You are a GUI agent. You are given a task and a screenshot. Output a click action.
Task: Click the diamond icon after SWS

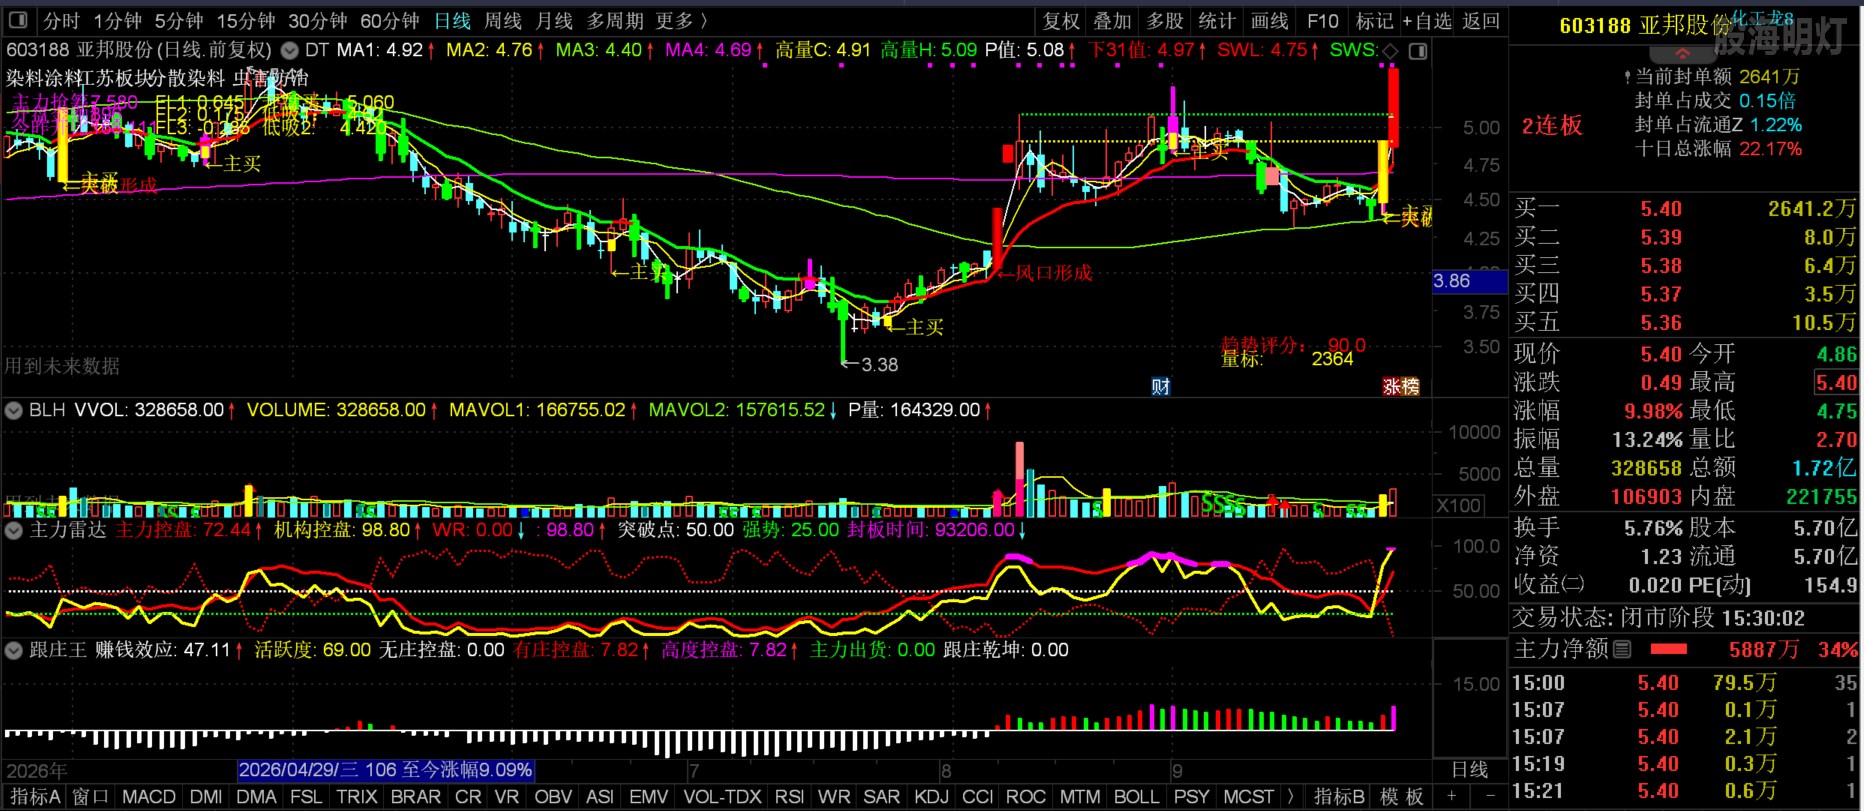(1390, 50)
